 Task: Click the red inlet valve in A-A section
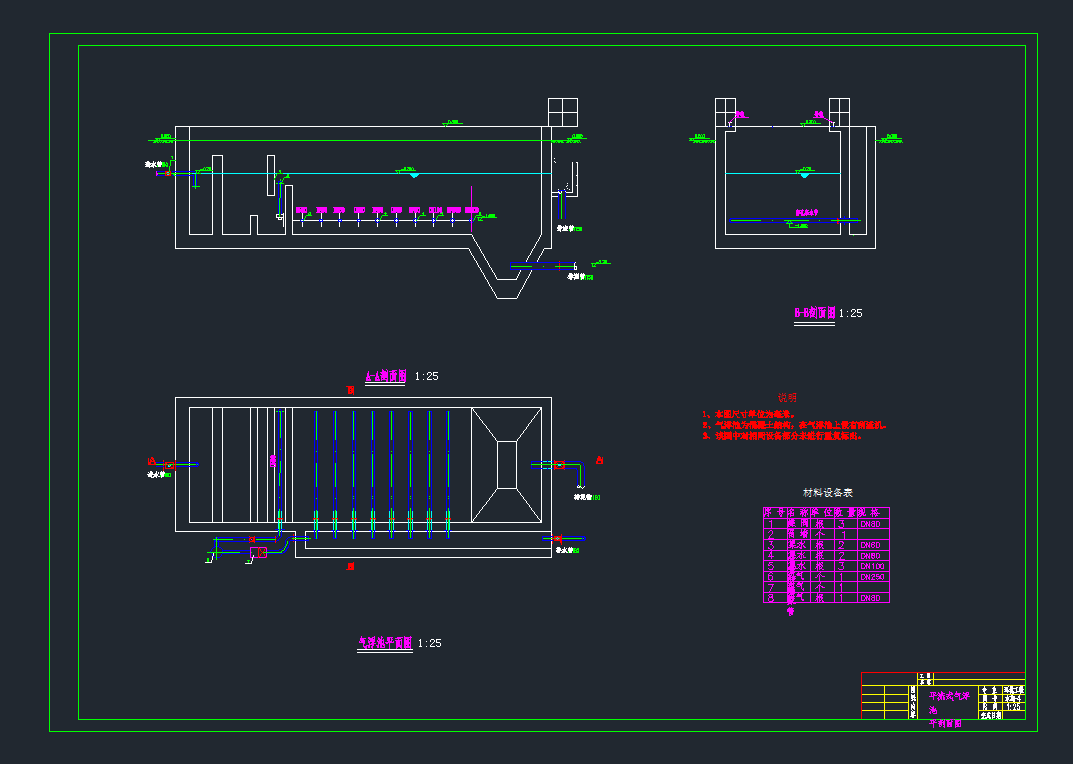pyautogui.click(x=168, y=173)
